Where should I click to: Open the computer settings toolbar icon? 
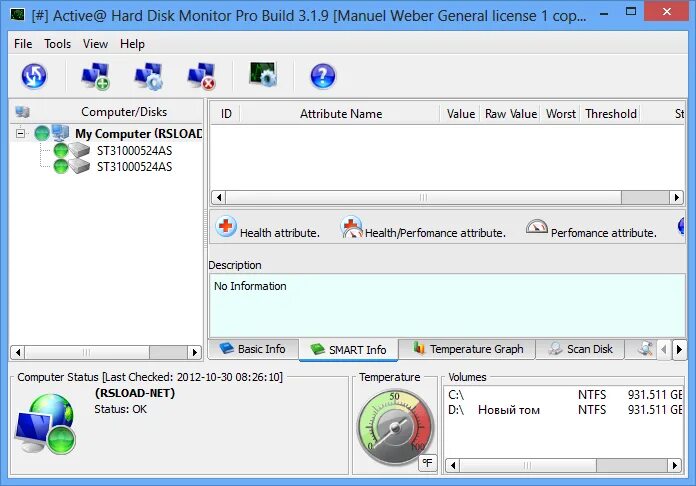[149, 76]
